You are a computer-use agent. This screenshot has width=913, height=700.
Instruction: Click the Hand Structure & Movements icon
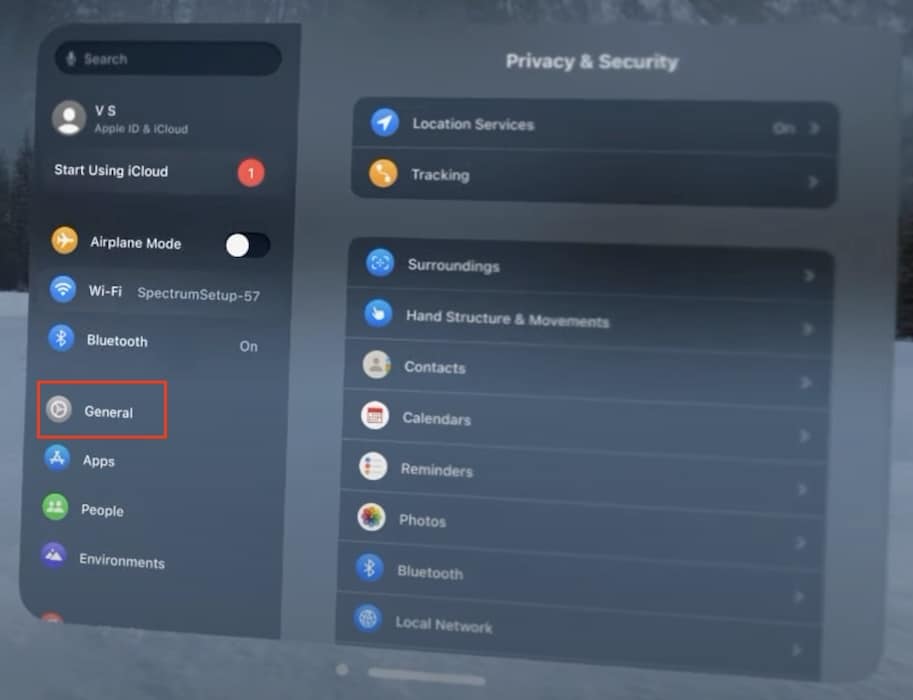[x=378, y=313]
